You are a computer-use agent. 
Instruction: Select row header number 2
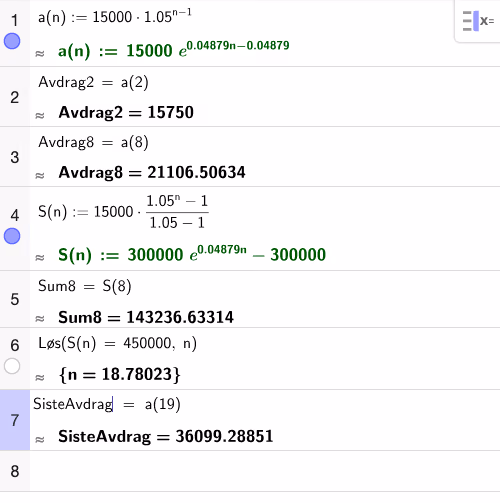tap(15, 97)
